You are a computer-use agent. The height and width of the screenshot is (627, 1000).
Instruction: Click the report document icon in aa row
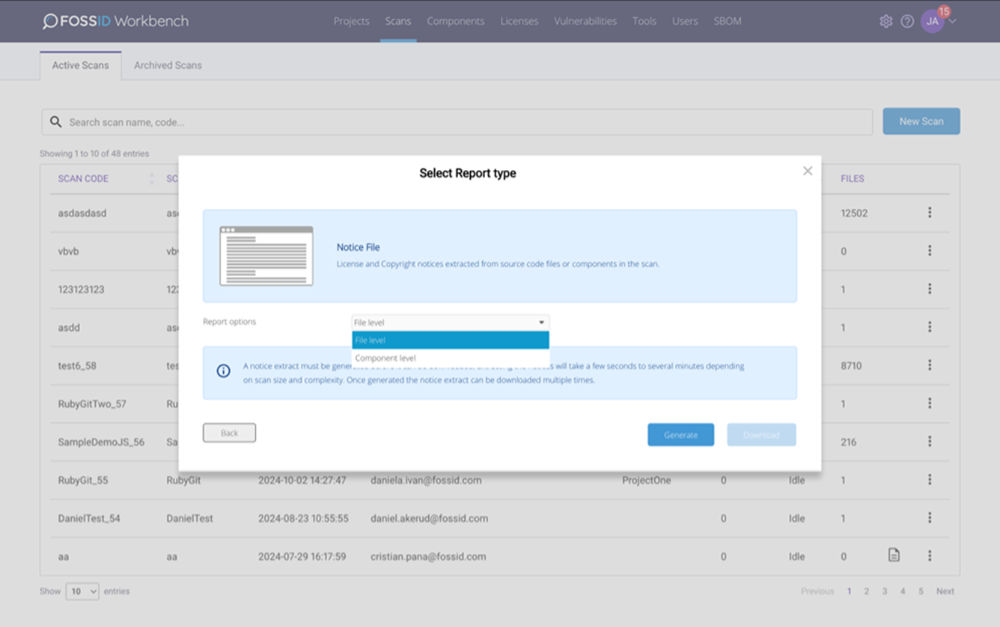[x=894, y=555]
